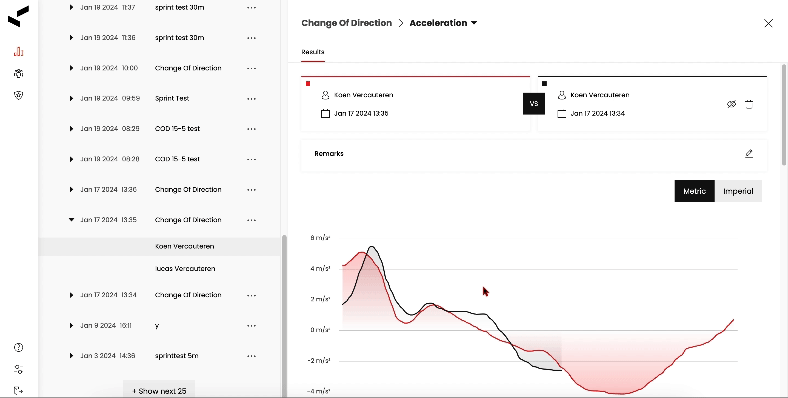
Task: Toggle the hide comparison eye icon
Action: [x=731, y=104]
